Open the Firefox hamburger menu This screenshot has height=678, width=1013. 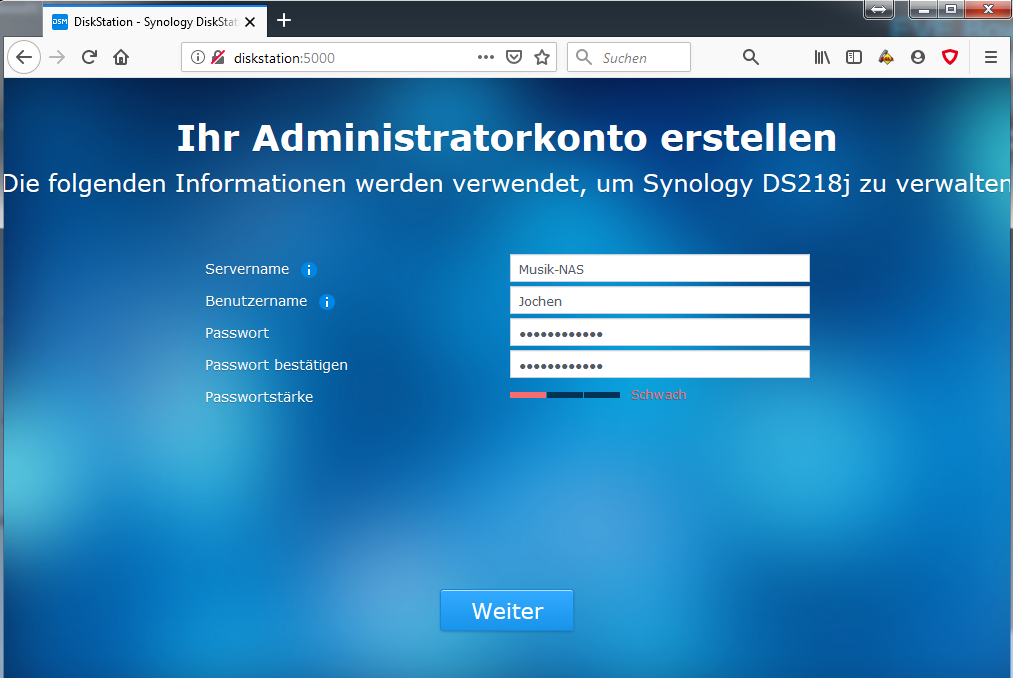[x=990, y=58]
